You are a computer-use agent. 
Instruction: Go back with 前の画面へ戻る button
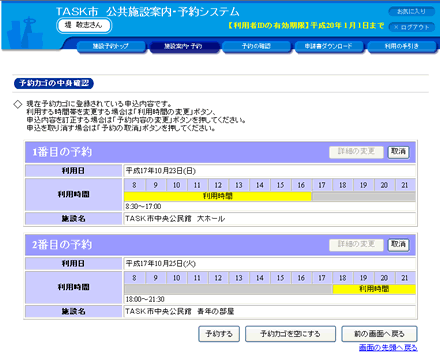coord(379,334)
